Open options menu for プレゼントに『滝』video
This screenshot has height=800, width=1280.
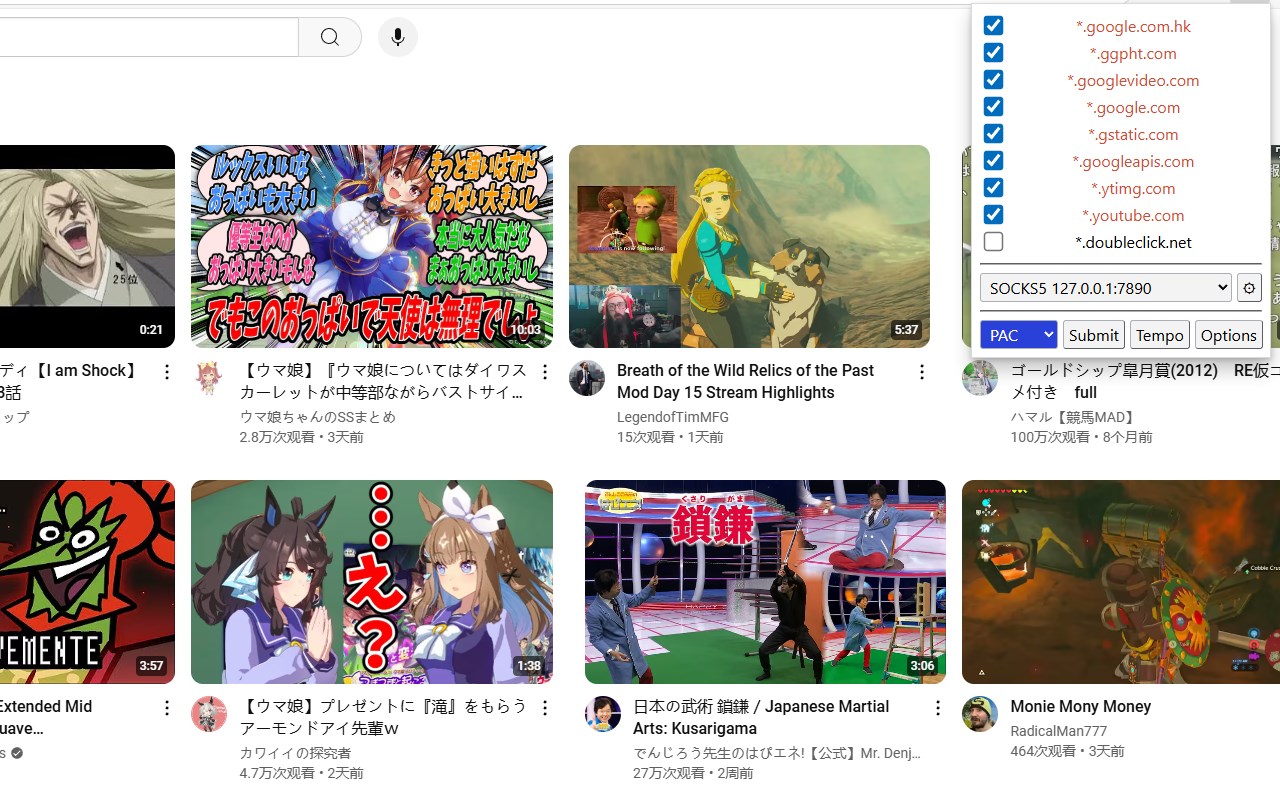point(545,708)
